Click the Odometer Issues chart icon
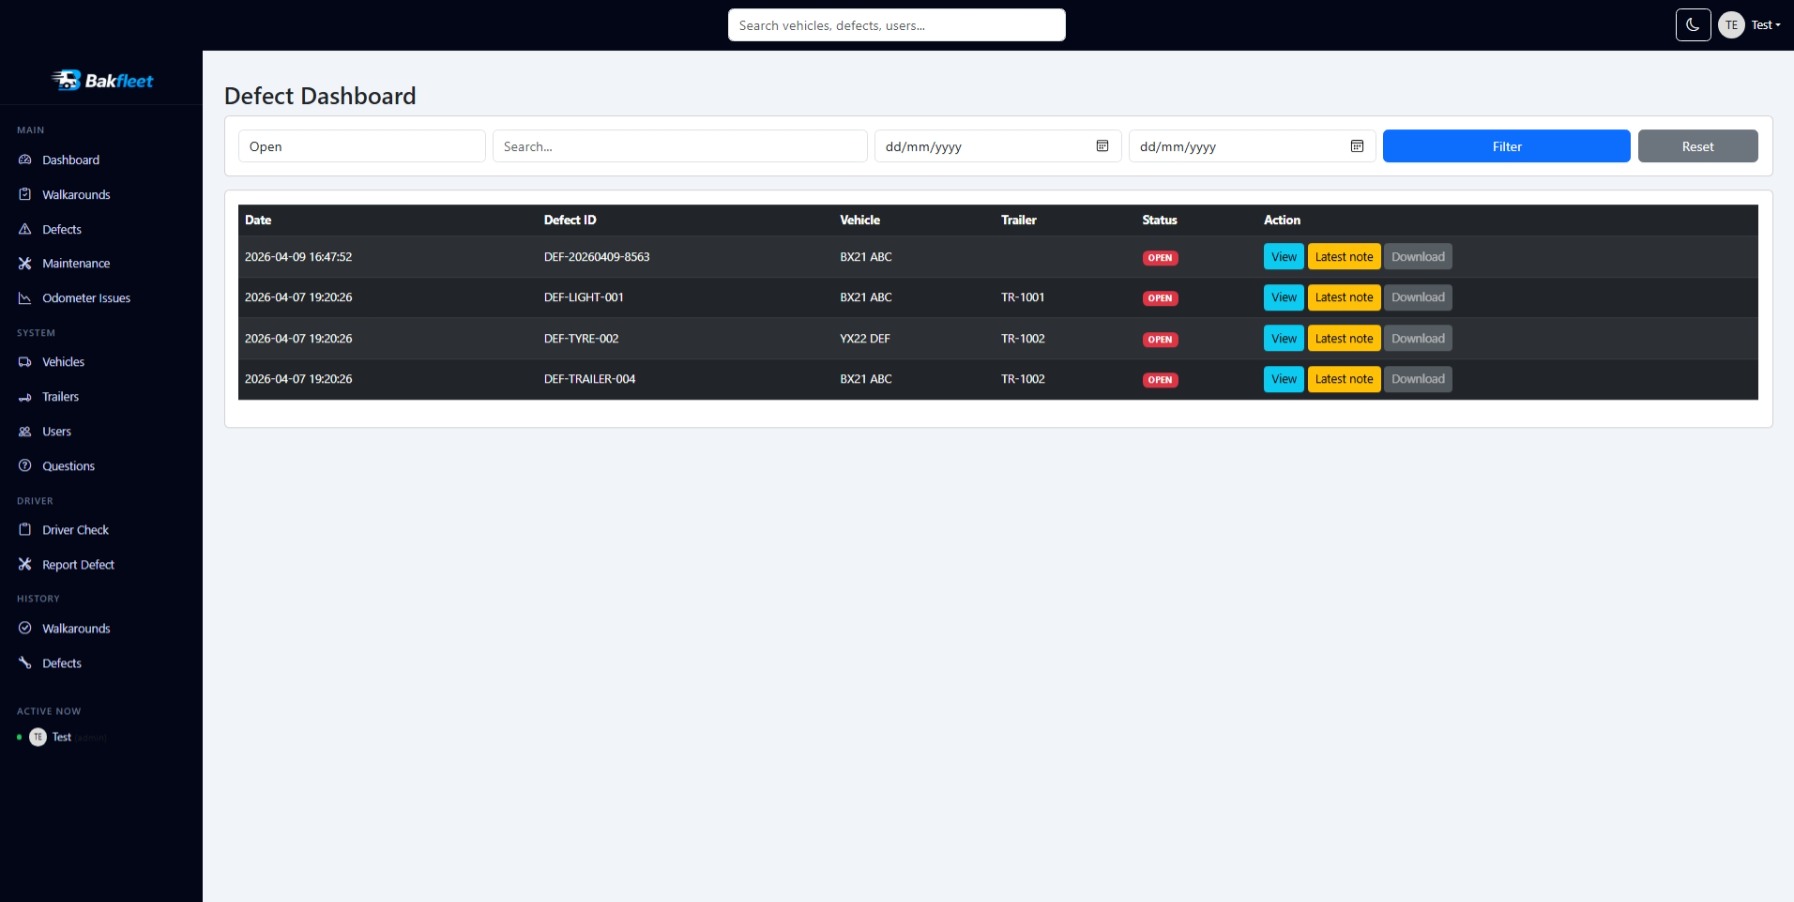Image resolution: width=1794 pixels, height=902 pixels. tap(25, 298)
